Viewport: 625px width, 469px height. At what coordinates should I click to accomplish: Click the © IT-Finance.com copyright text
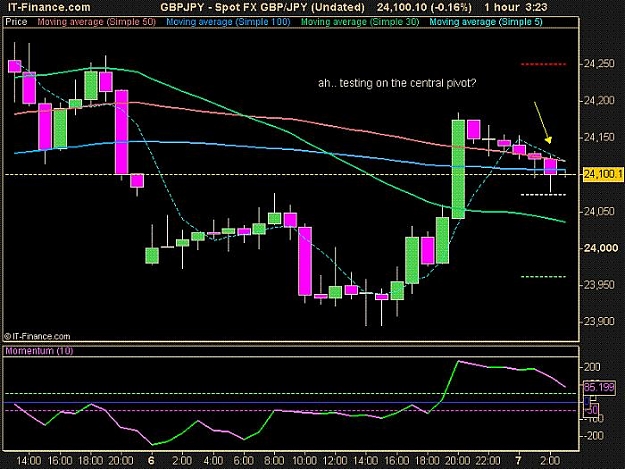tap(37, 336)
